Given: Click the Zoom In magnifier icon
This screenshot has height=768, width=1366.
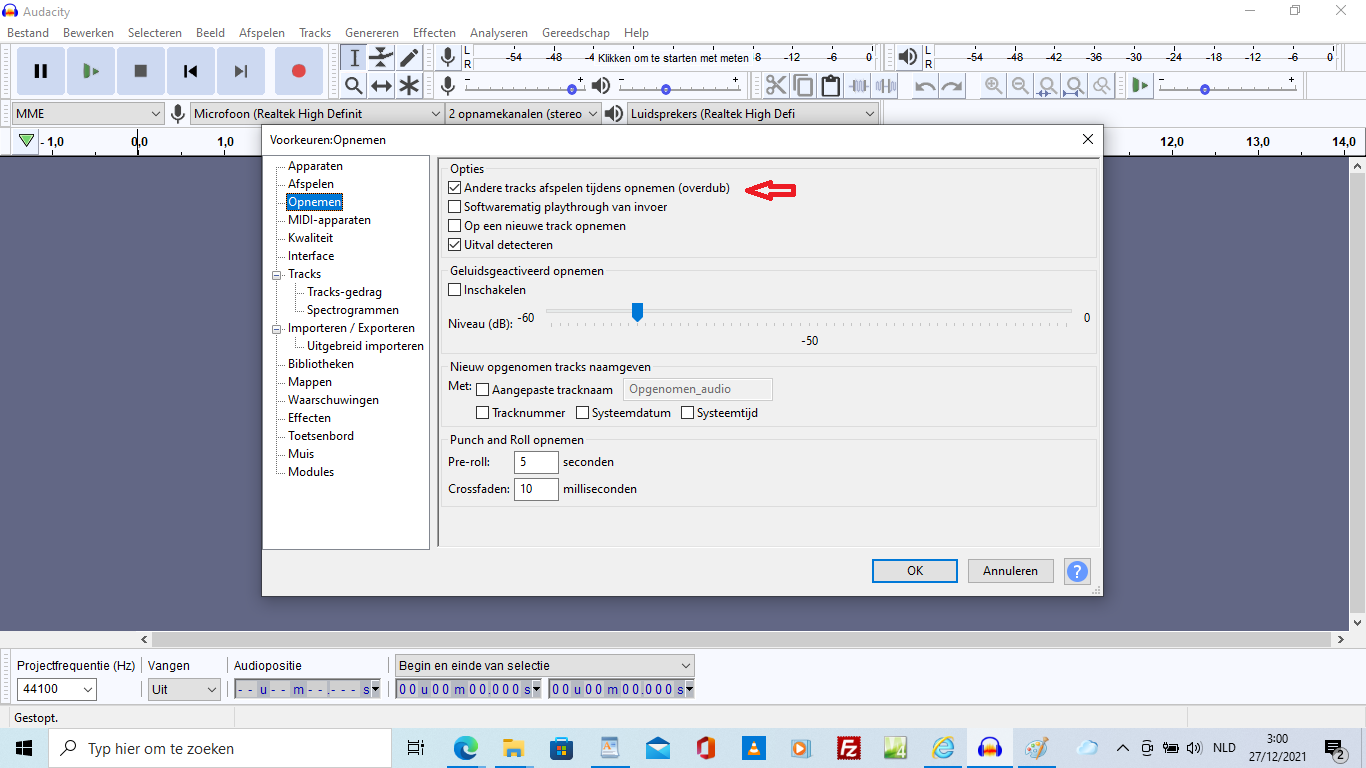Looking at the screenshot, I should tap(993, 86).
